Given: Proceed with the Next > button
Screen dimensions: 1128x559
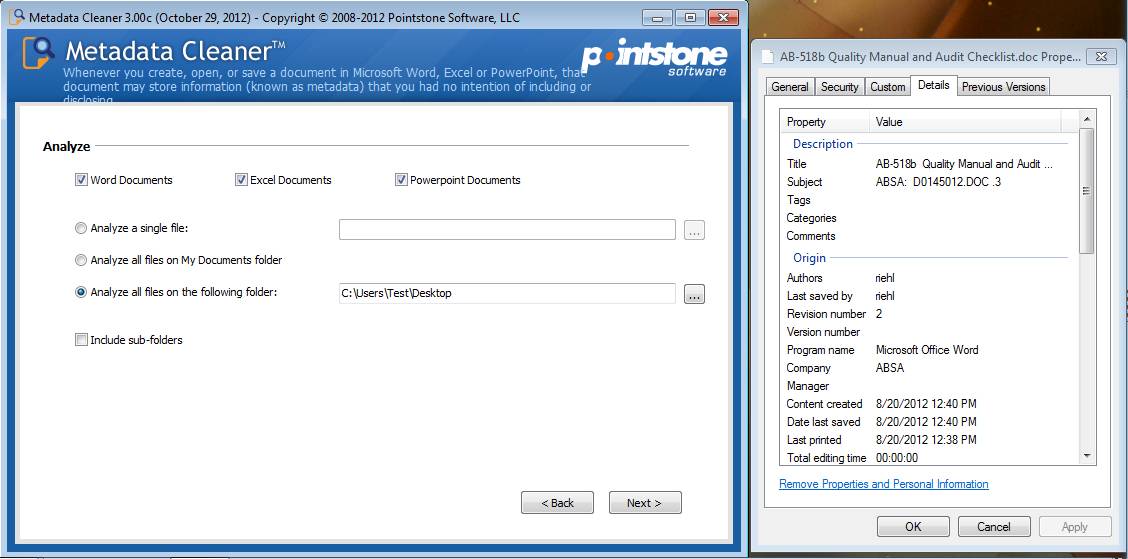Looking at the screenshot, I should coord(645,503).
